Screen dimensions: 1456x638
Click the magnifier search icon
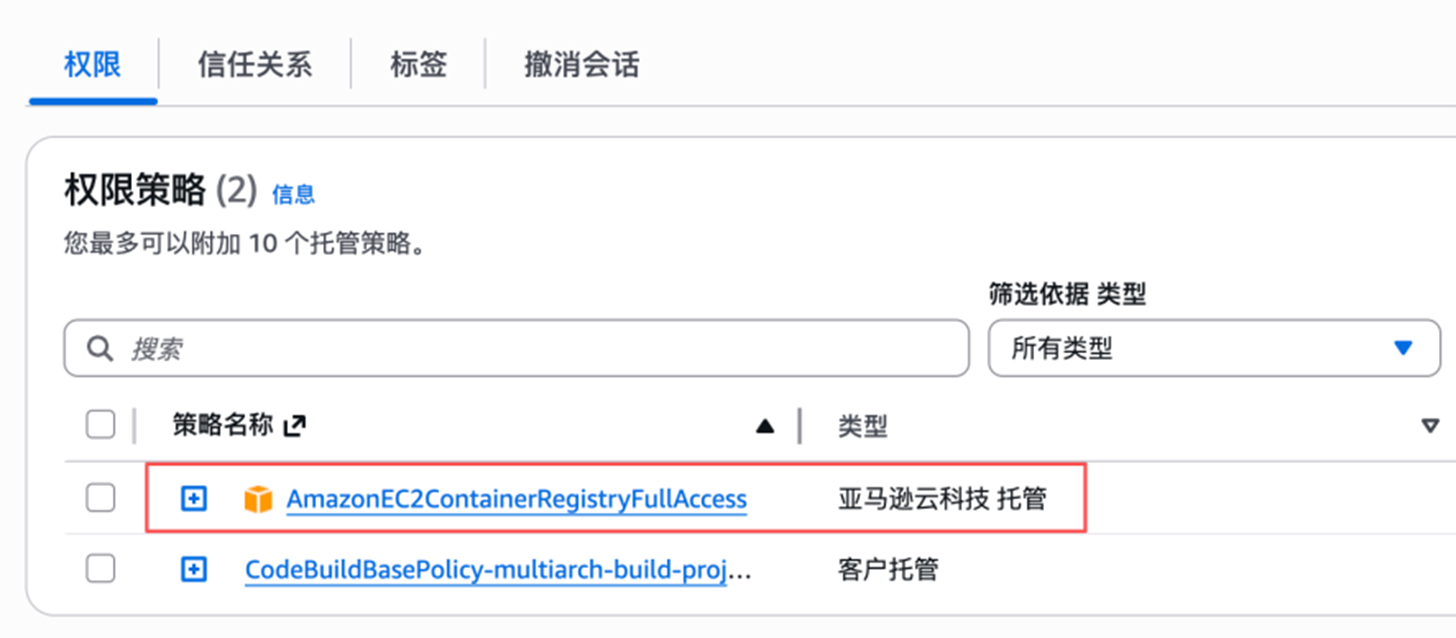99,348
